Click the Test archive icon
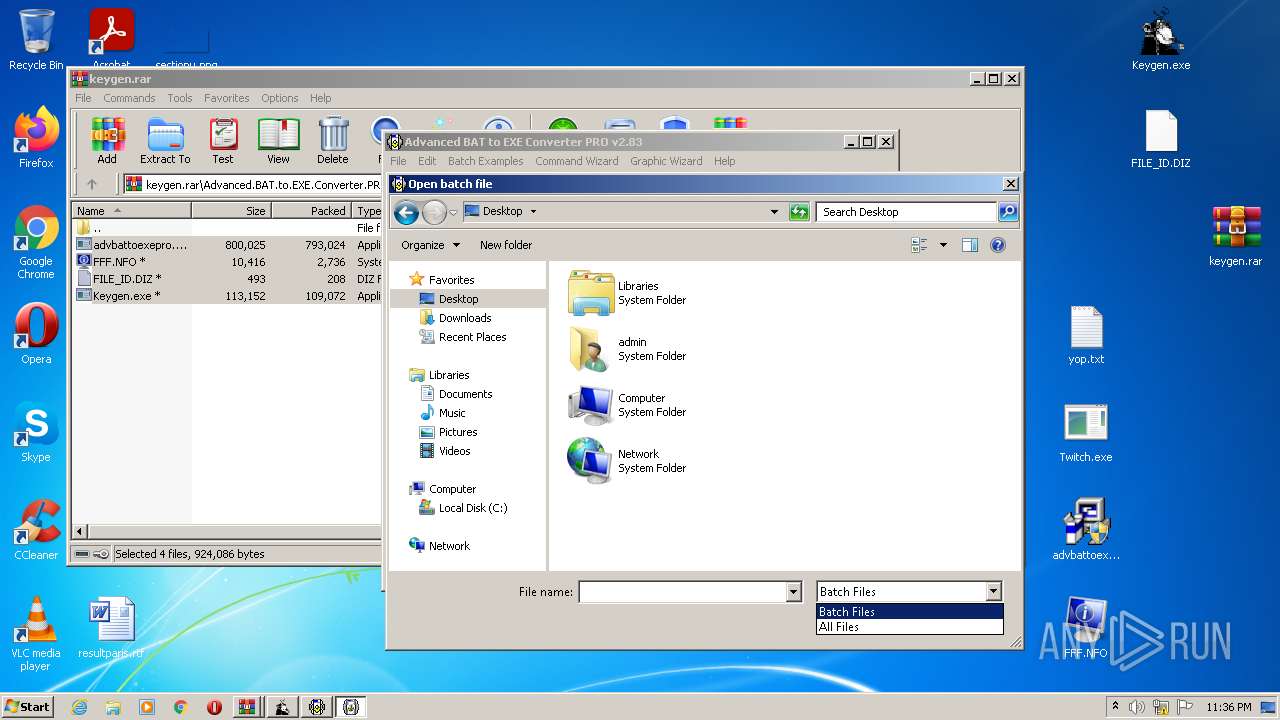The height and width of the screenshot is (720, 1280). click(223, 141)
